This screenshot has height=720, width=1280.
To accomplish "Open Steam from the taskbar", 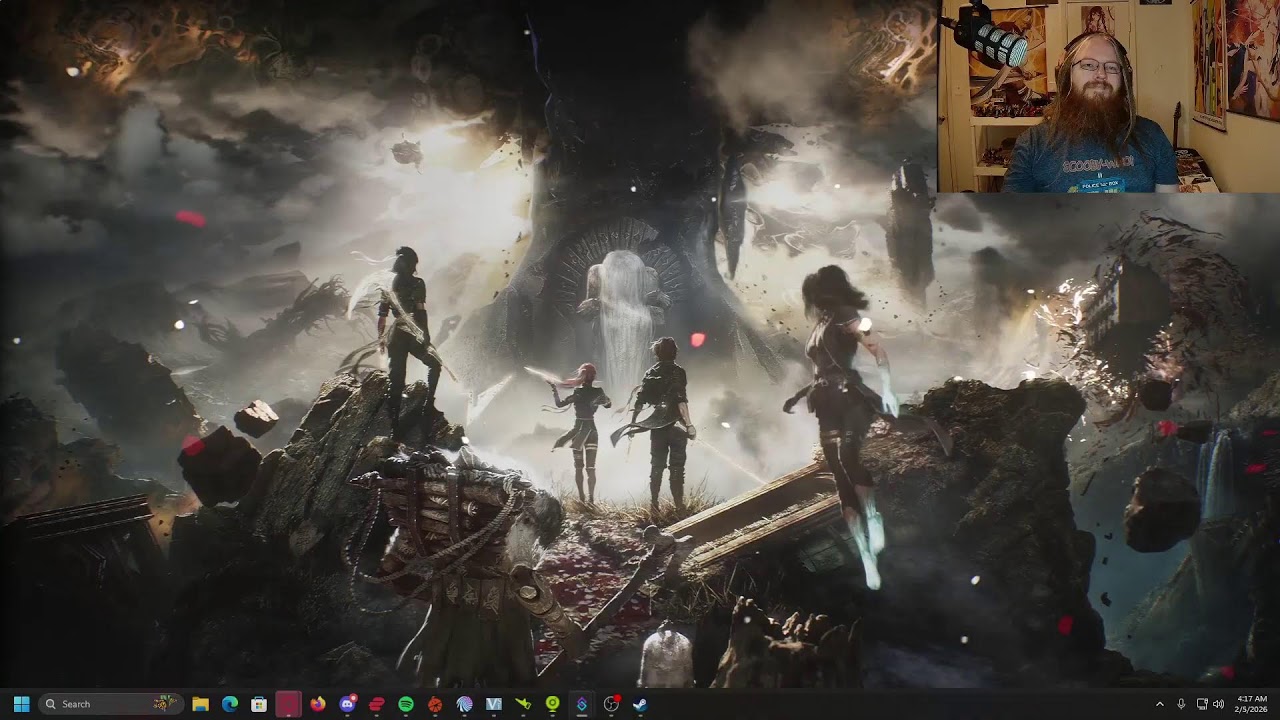I will click(x=640, y=704).
